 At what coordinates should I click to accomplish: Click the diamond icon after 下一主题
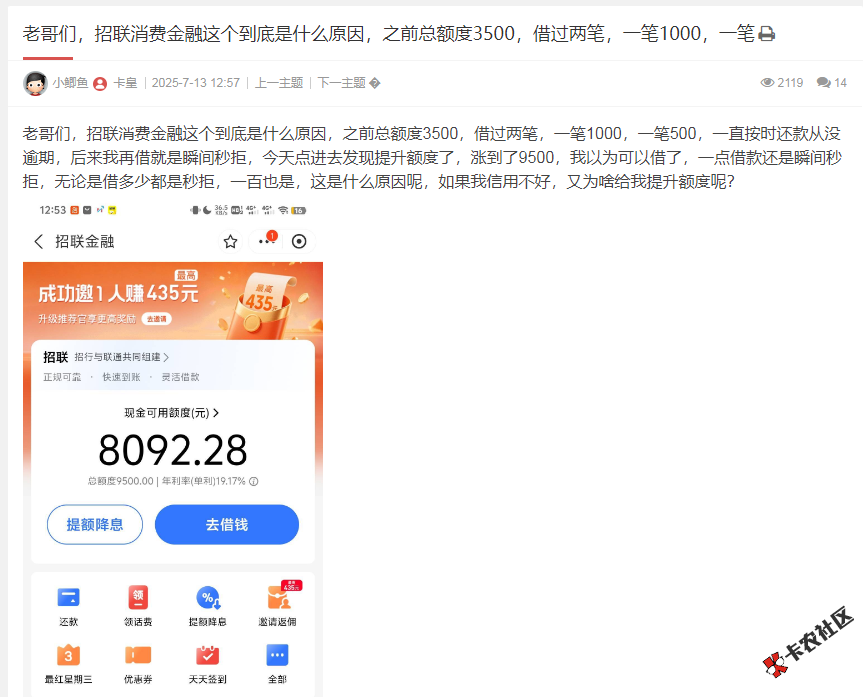point(374,83)
